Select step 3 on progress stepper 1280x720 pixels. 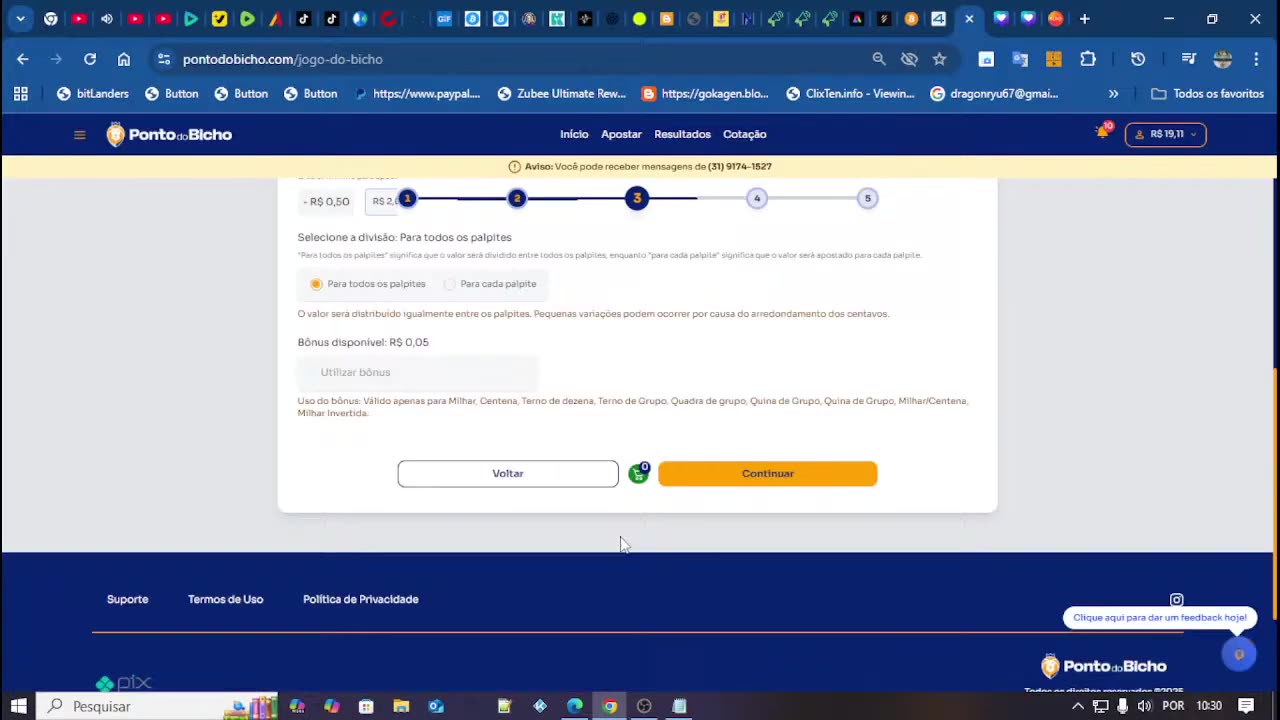pyautogui.click(x=637, y=198)
